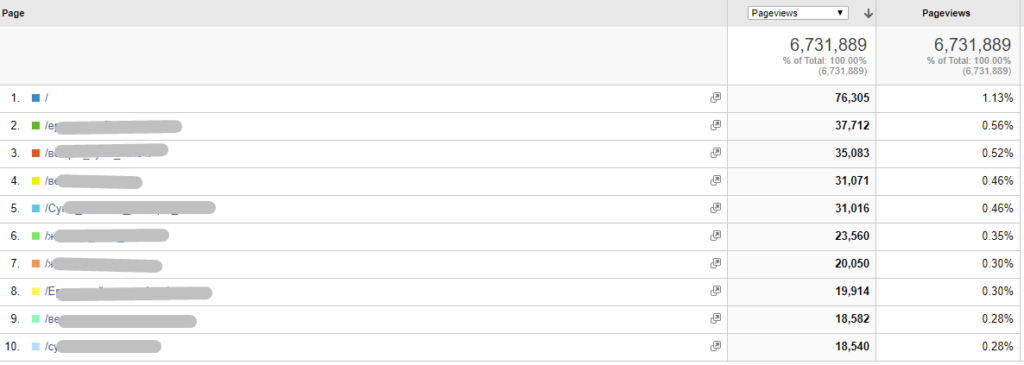Click the 76,305 pageviews value in row 1

[852, 98]
